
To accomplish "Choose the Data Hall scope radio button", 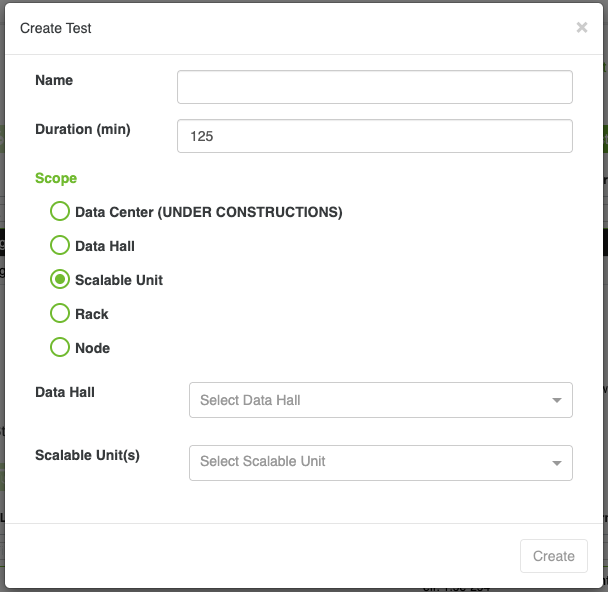I will tap(59, 246).
